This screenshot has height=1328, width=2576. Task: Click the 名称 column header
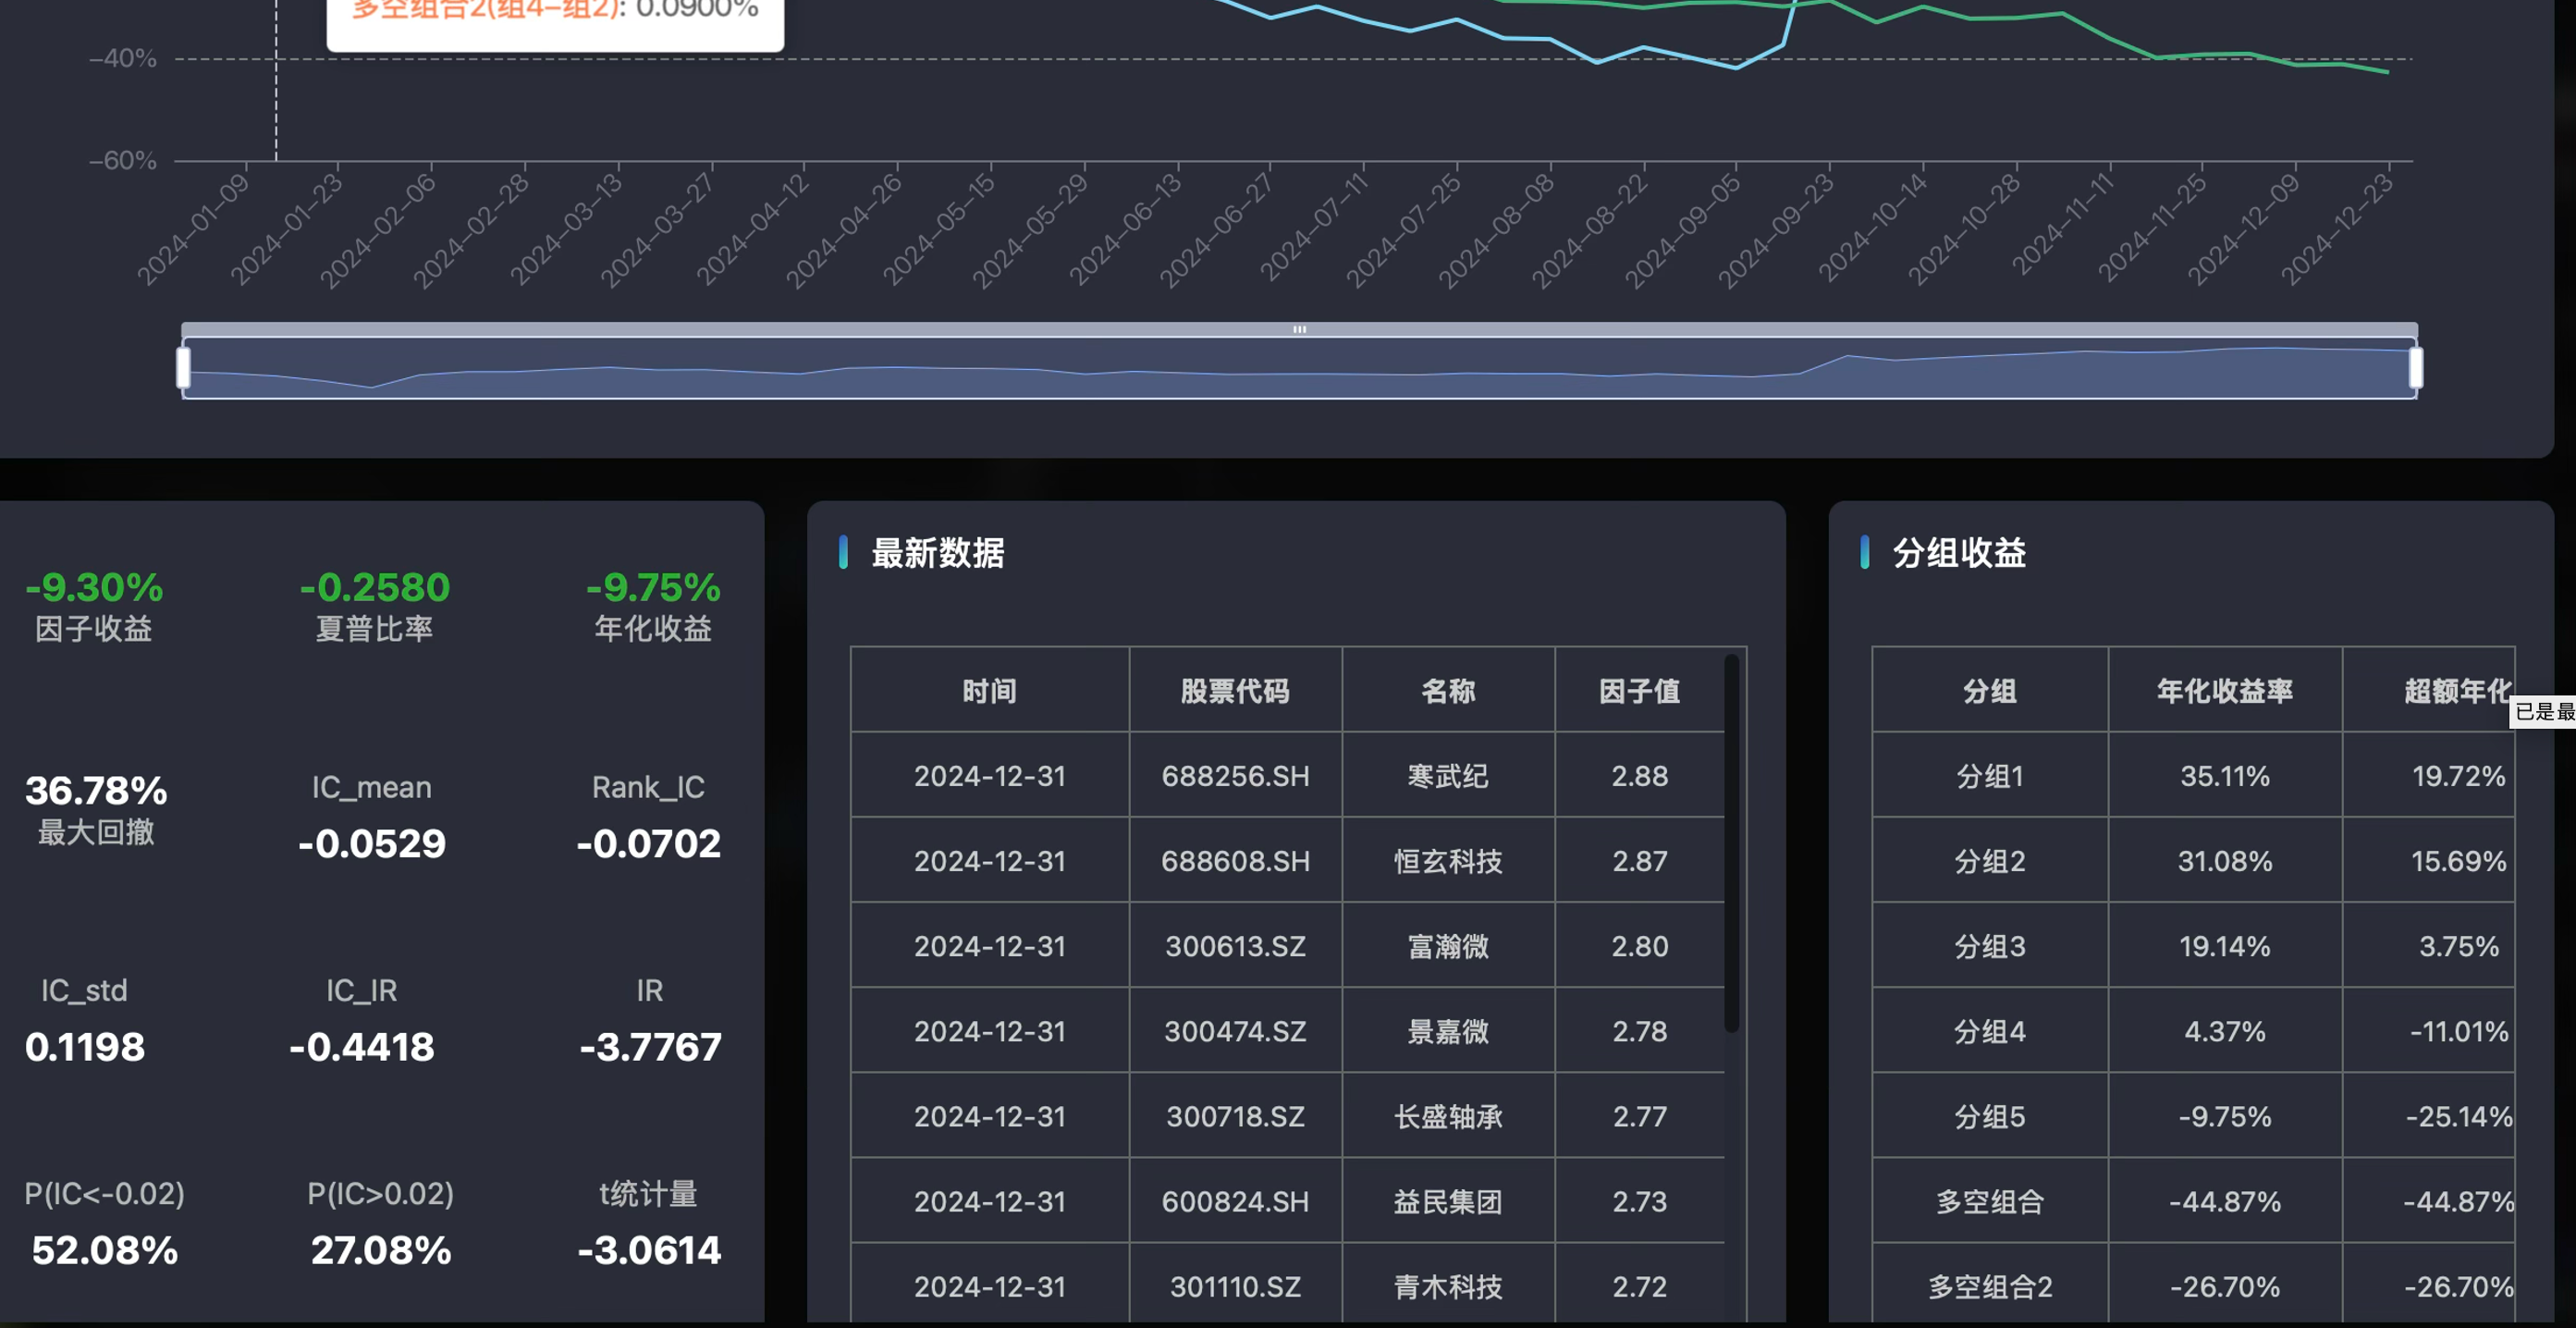(x=1448, y=691)
